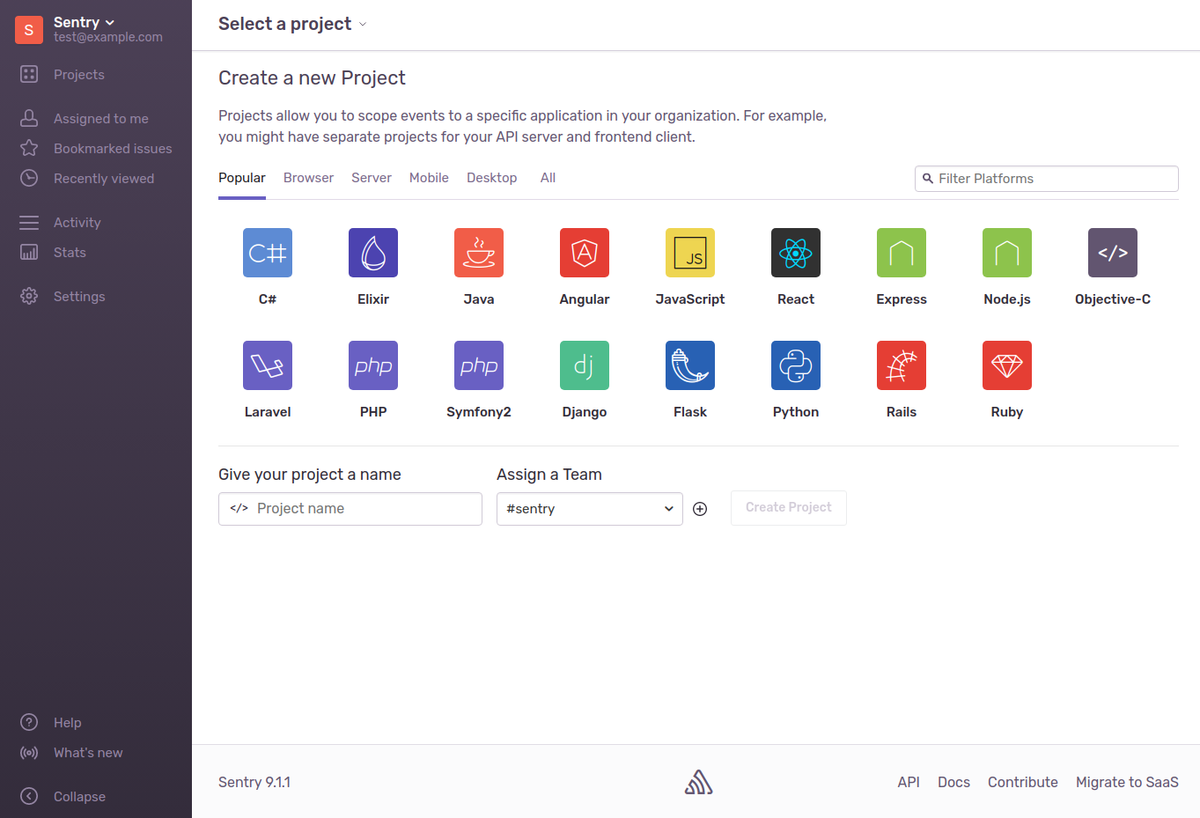Screen dimensions: 1200x818
Task: Click the plus icon to add a team
Action: (x=700, y=508)
